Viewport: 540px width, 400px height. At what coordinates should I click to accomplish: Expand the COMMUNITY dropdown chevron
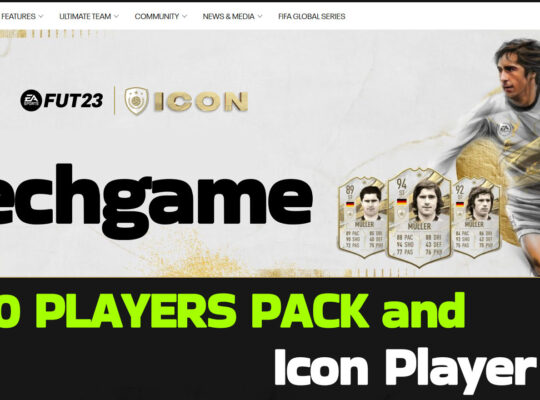tap(185, 16)
